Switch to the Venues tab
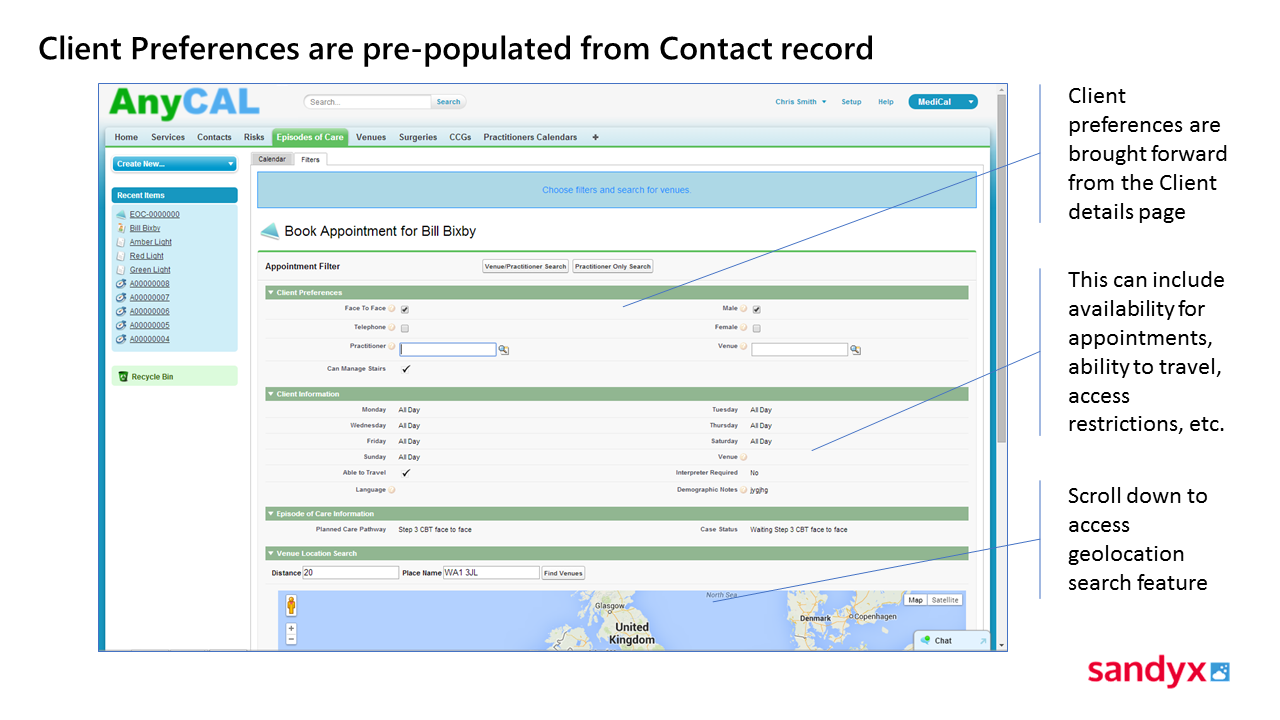 tap(371, 137)
